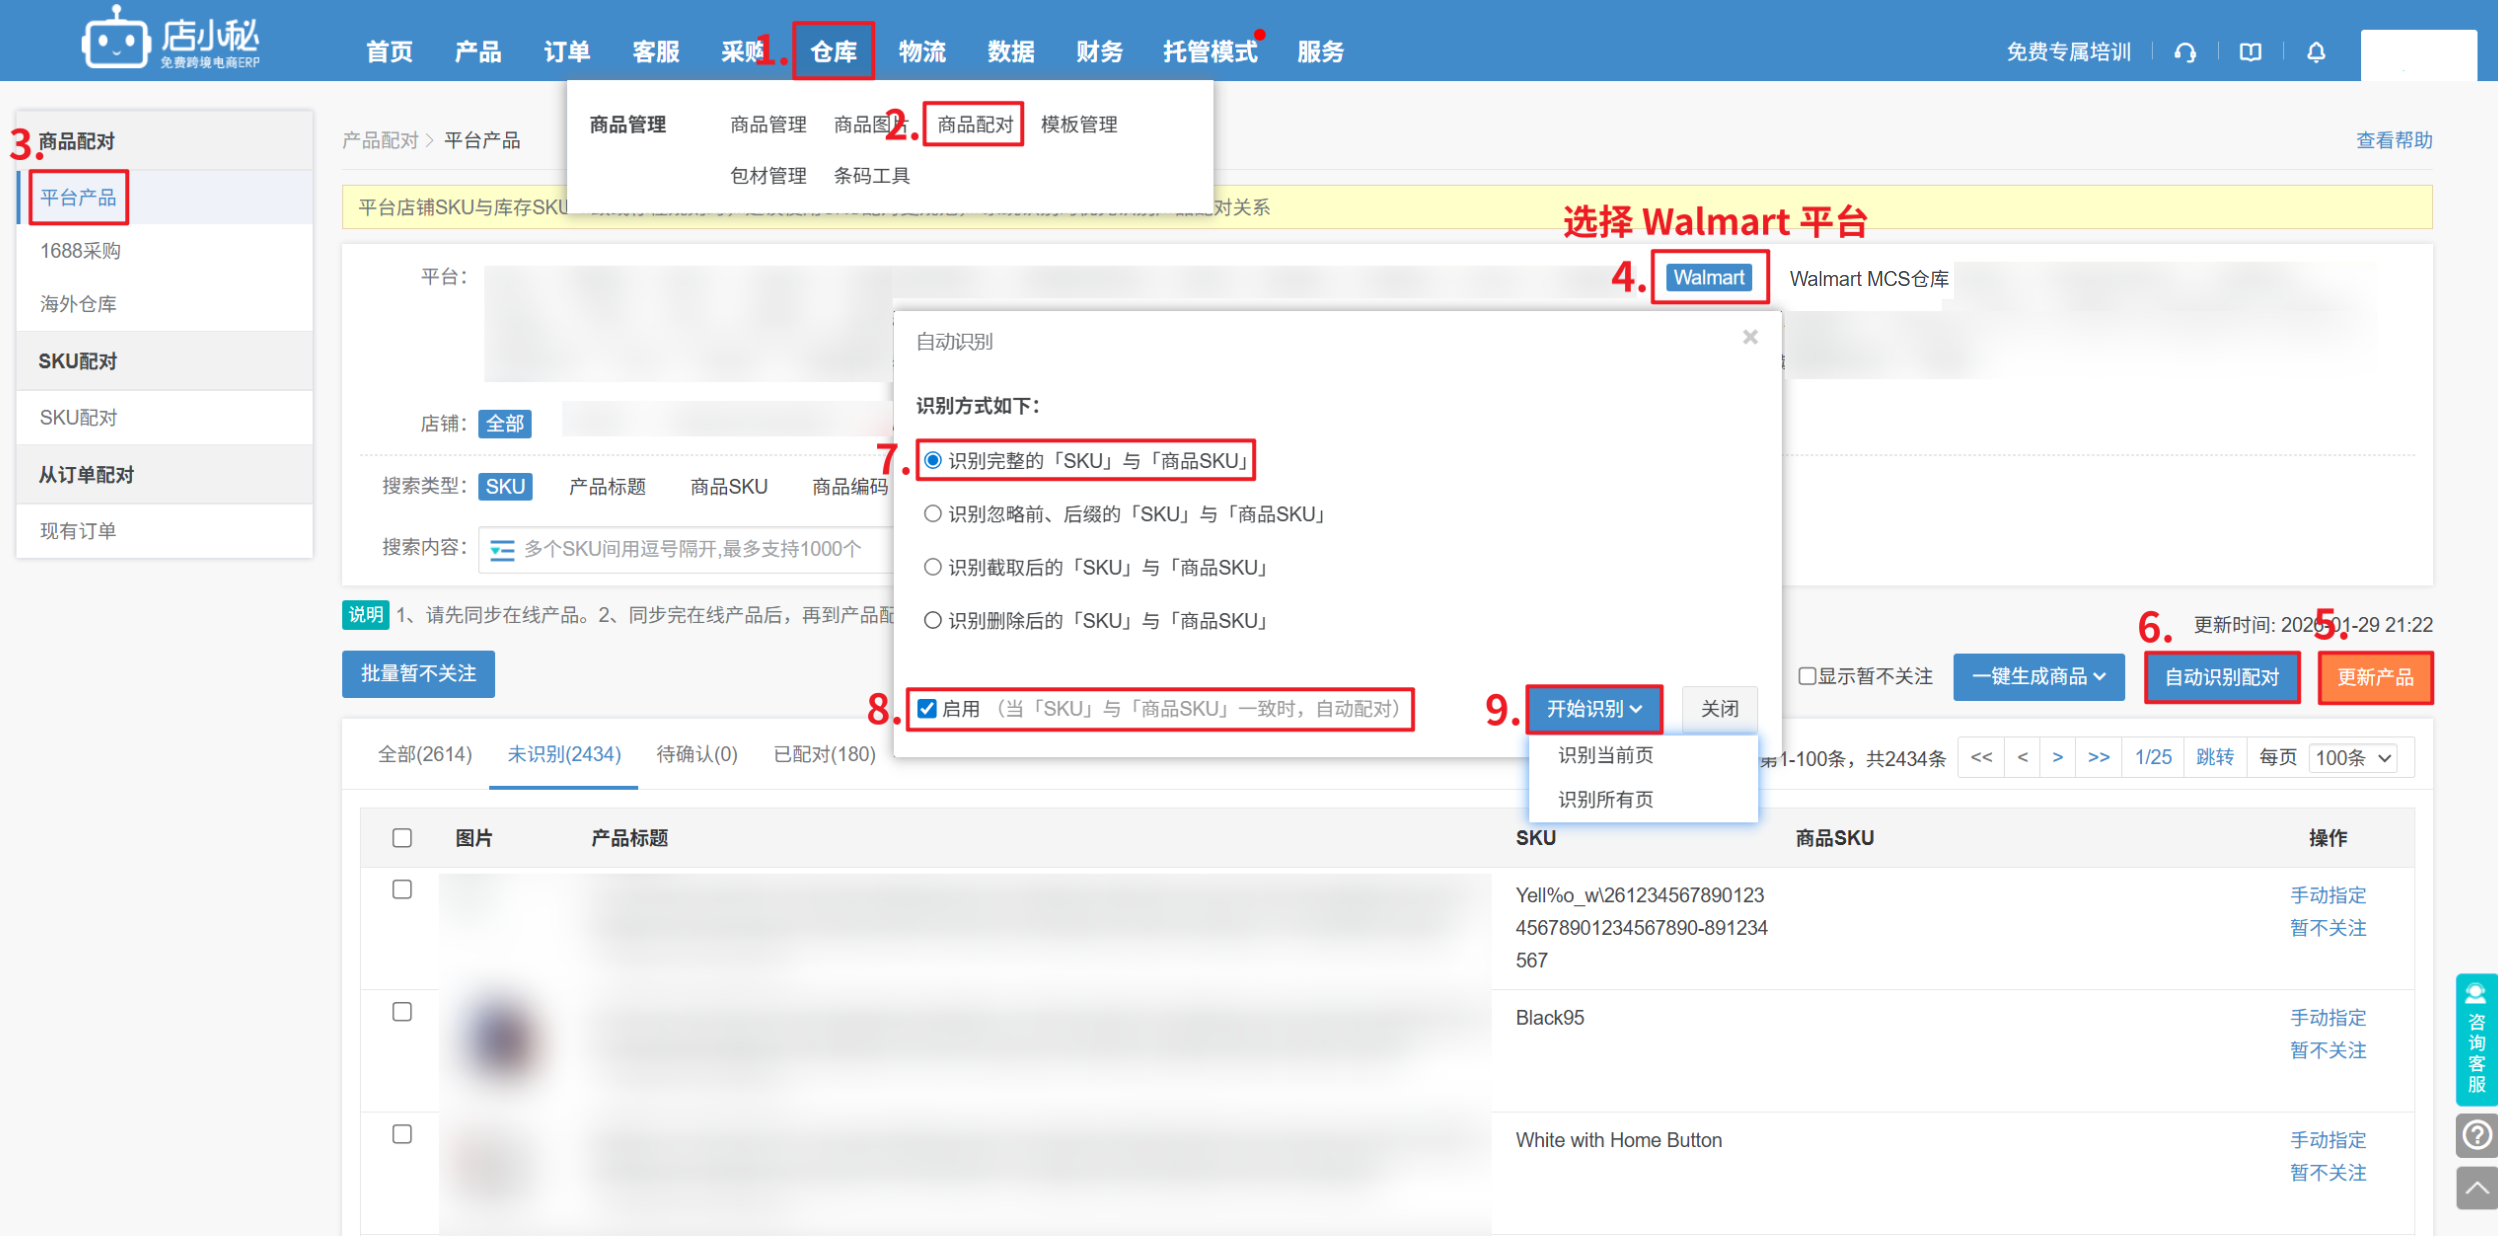Viewport: 2498px width, 1236px height.
Task: Open the 一键生成商品 dropdown
Action: point(2038,677)
